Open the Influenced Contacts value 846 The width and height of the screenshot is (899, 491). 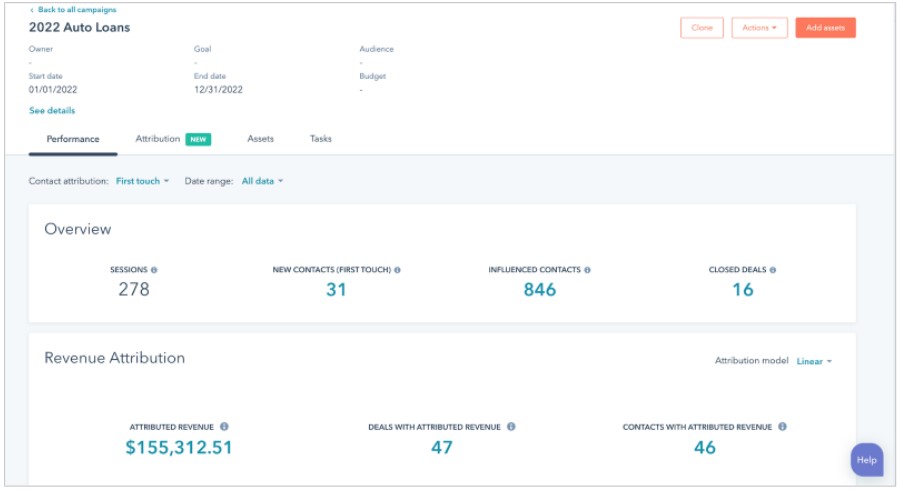(540, 290)
